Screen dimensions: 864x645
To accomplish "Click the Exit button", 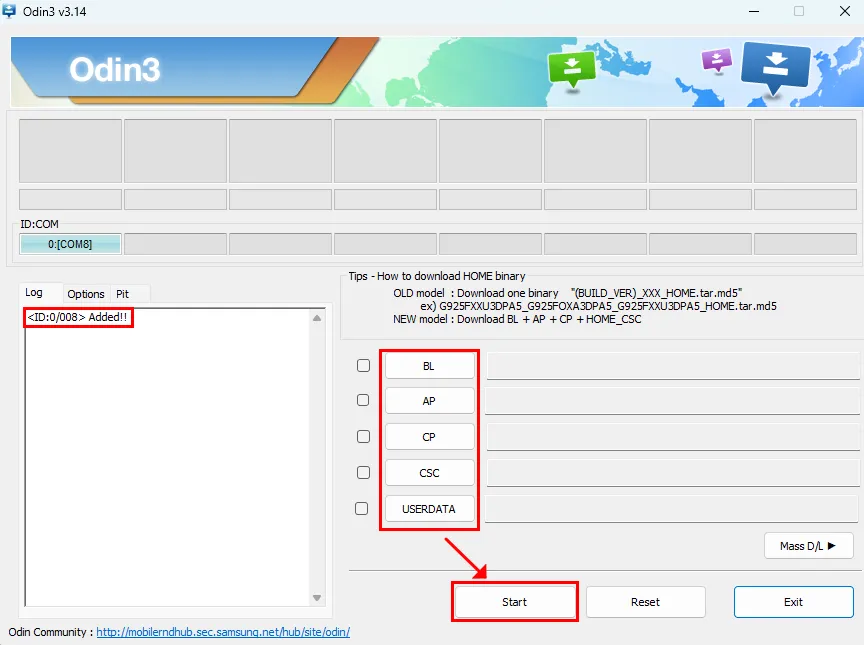I will click(793, 602).
